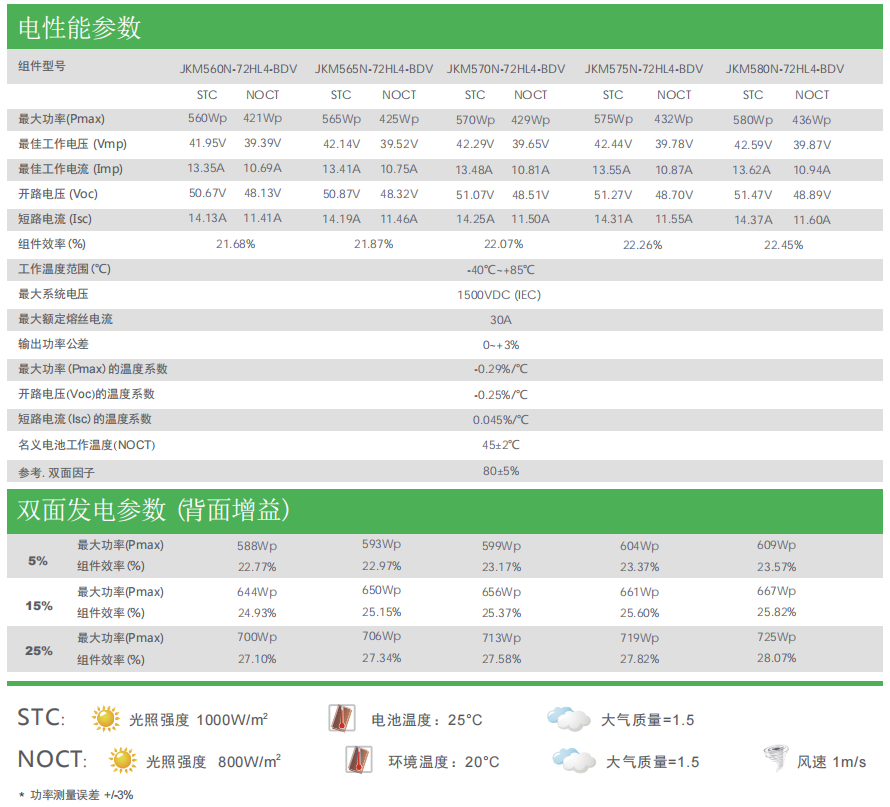Click the 656Wp bifacial power value
Screen dimensions: 890x807
click(501, 592)
